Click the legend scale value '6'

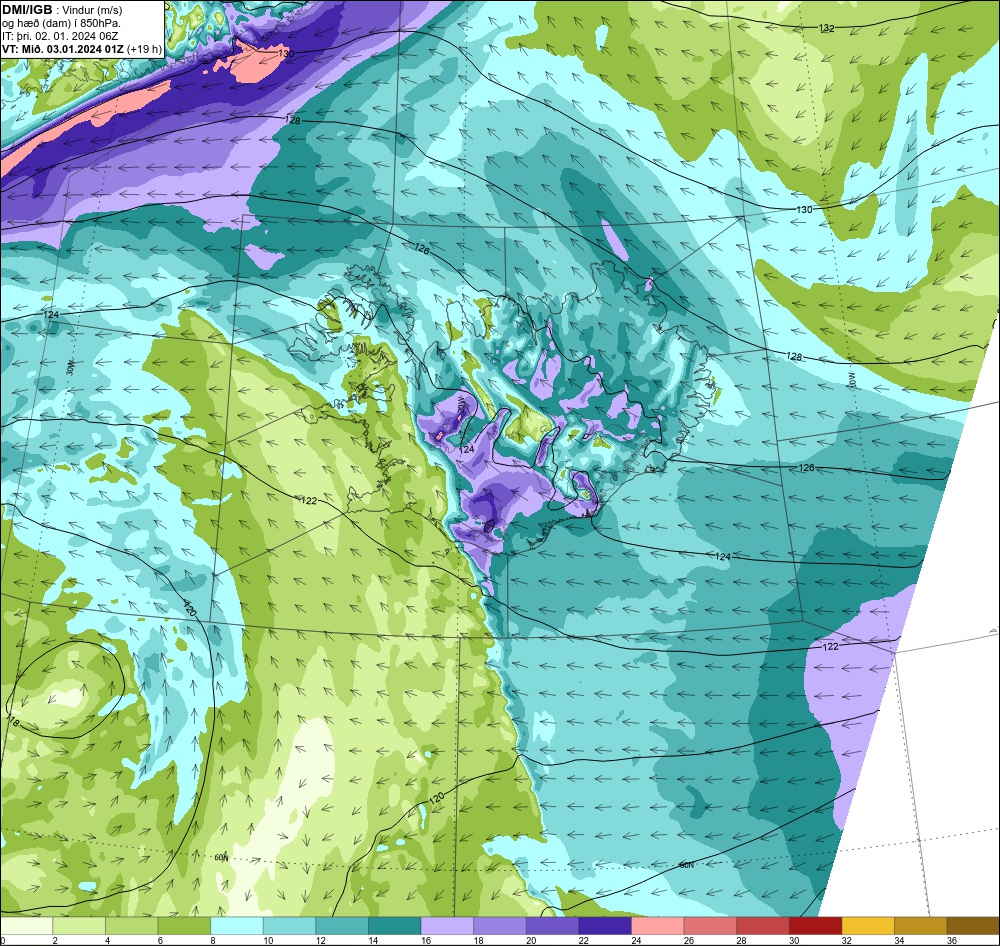(160, 940)
